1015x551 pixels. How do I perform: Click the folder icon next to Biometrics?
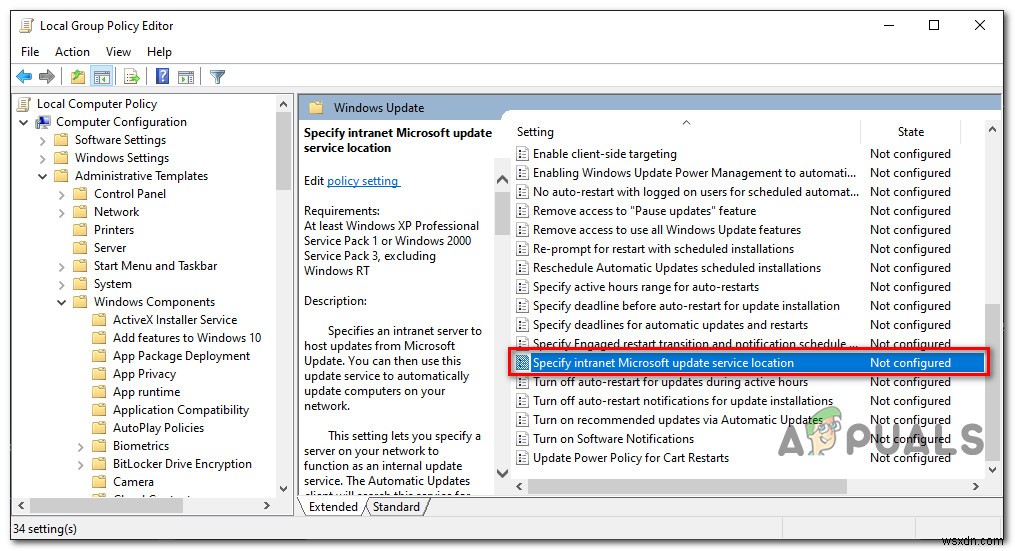point(99,445)
